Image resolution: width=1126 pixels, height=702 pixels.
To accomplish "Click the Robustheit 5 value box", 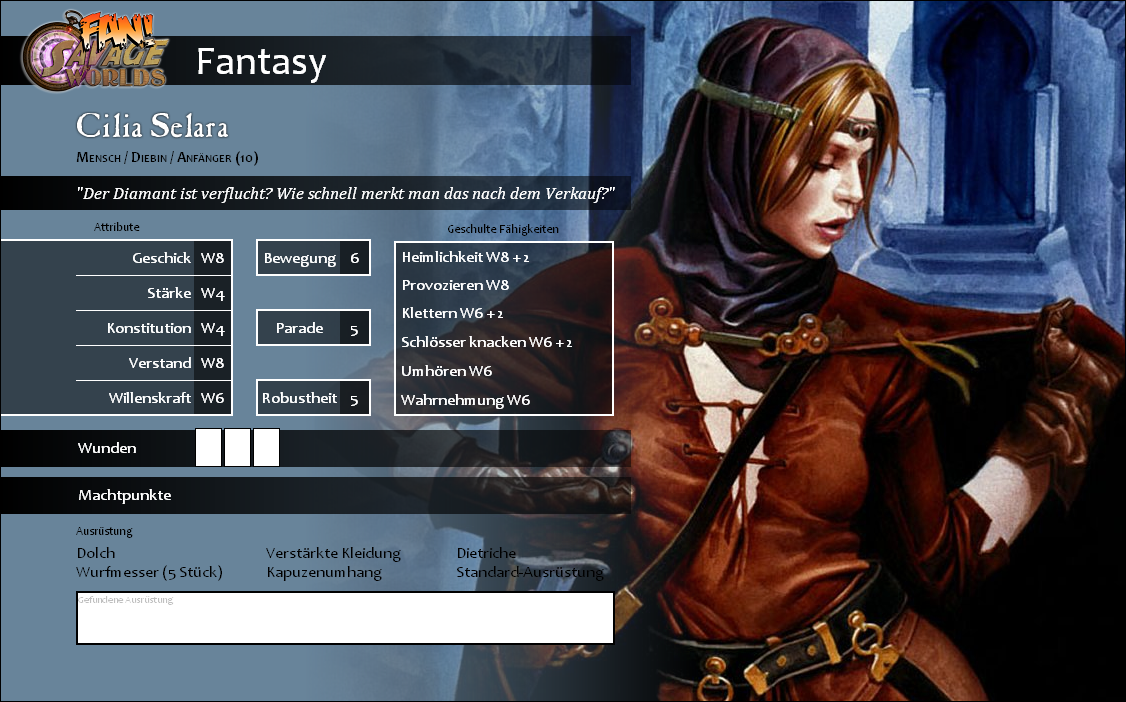I will (313, 398).
